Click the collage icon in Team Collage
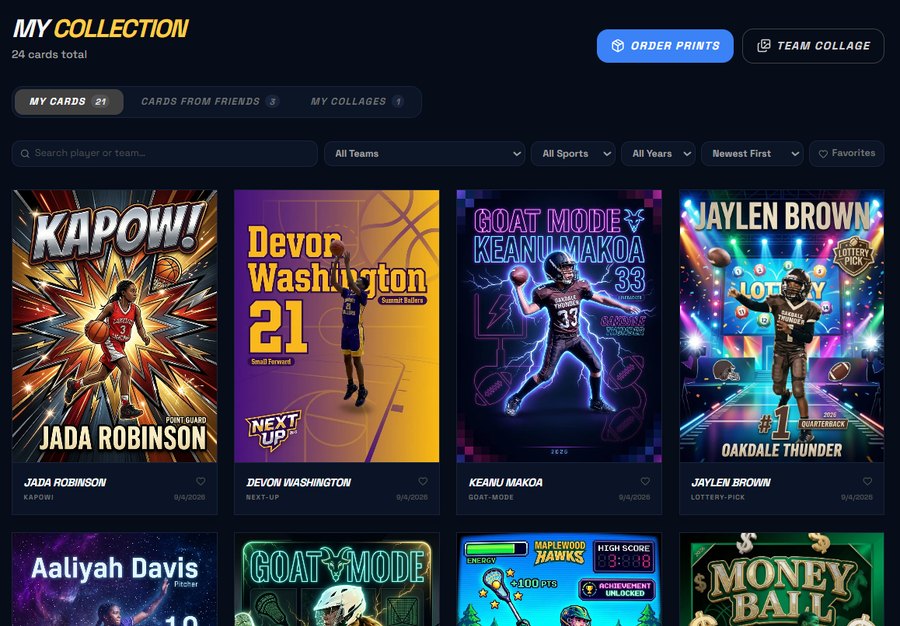The image size is (900, 626). pos(763,46)
